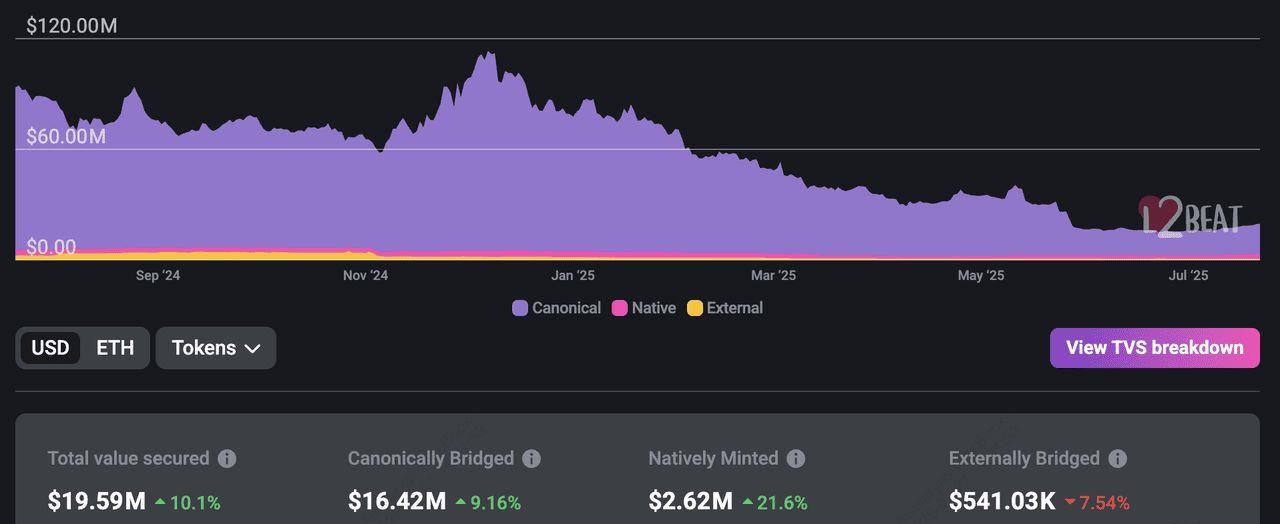Screen dimensions: 1280x524
Task: Click info icon next to Externally Bridged
Action: pyautogui.click(x=1117, y=459)
